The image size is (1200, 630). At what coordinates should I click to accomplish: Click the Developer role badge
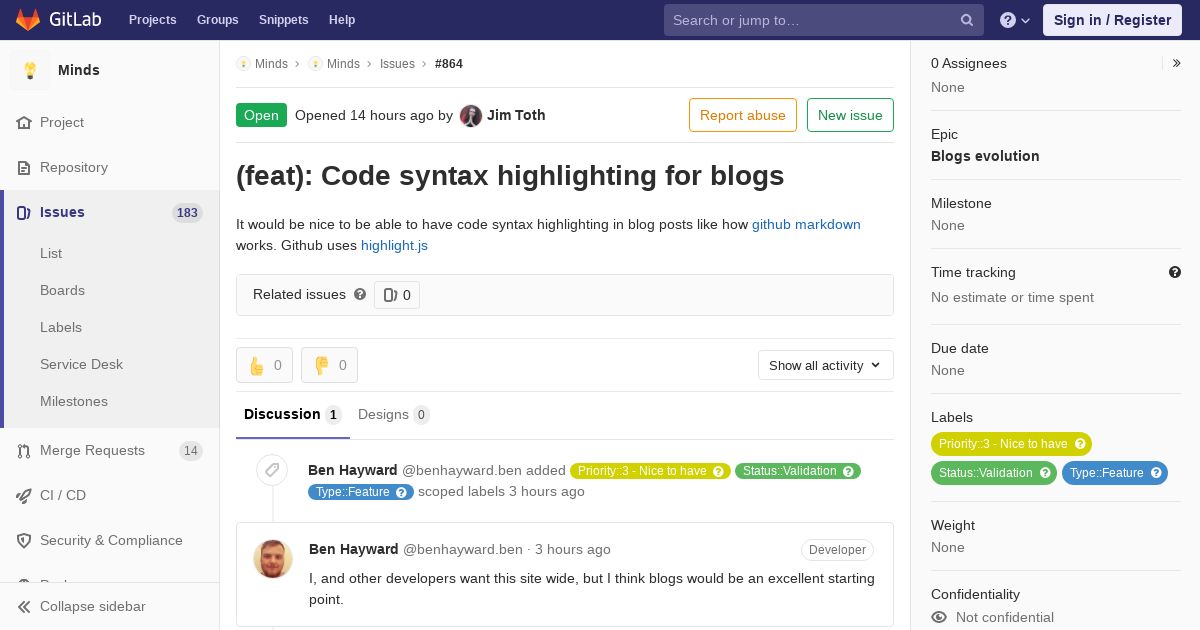837,550
